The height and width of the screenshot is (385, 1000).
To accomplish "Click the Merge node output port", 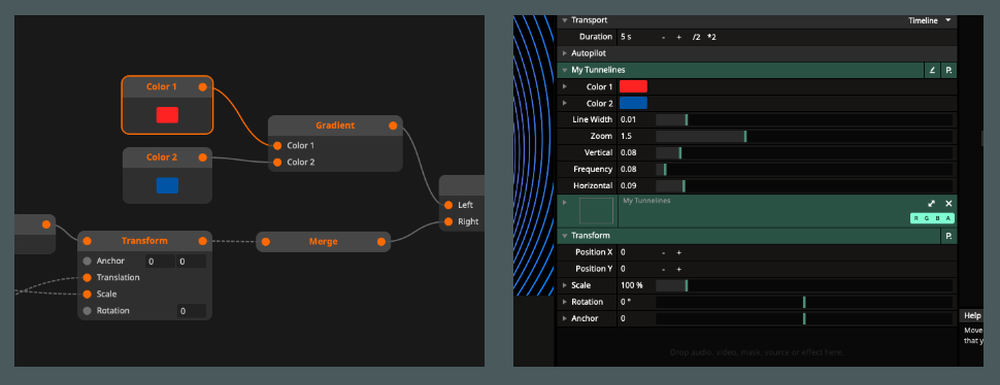I will point(381,242).
